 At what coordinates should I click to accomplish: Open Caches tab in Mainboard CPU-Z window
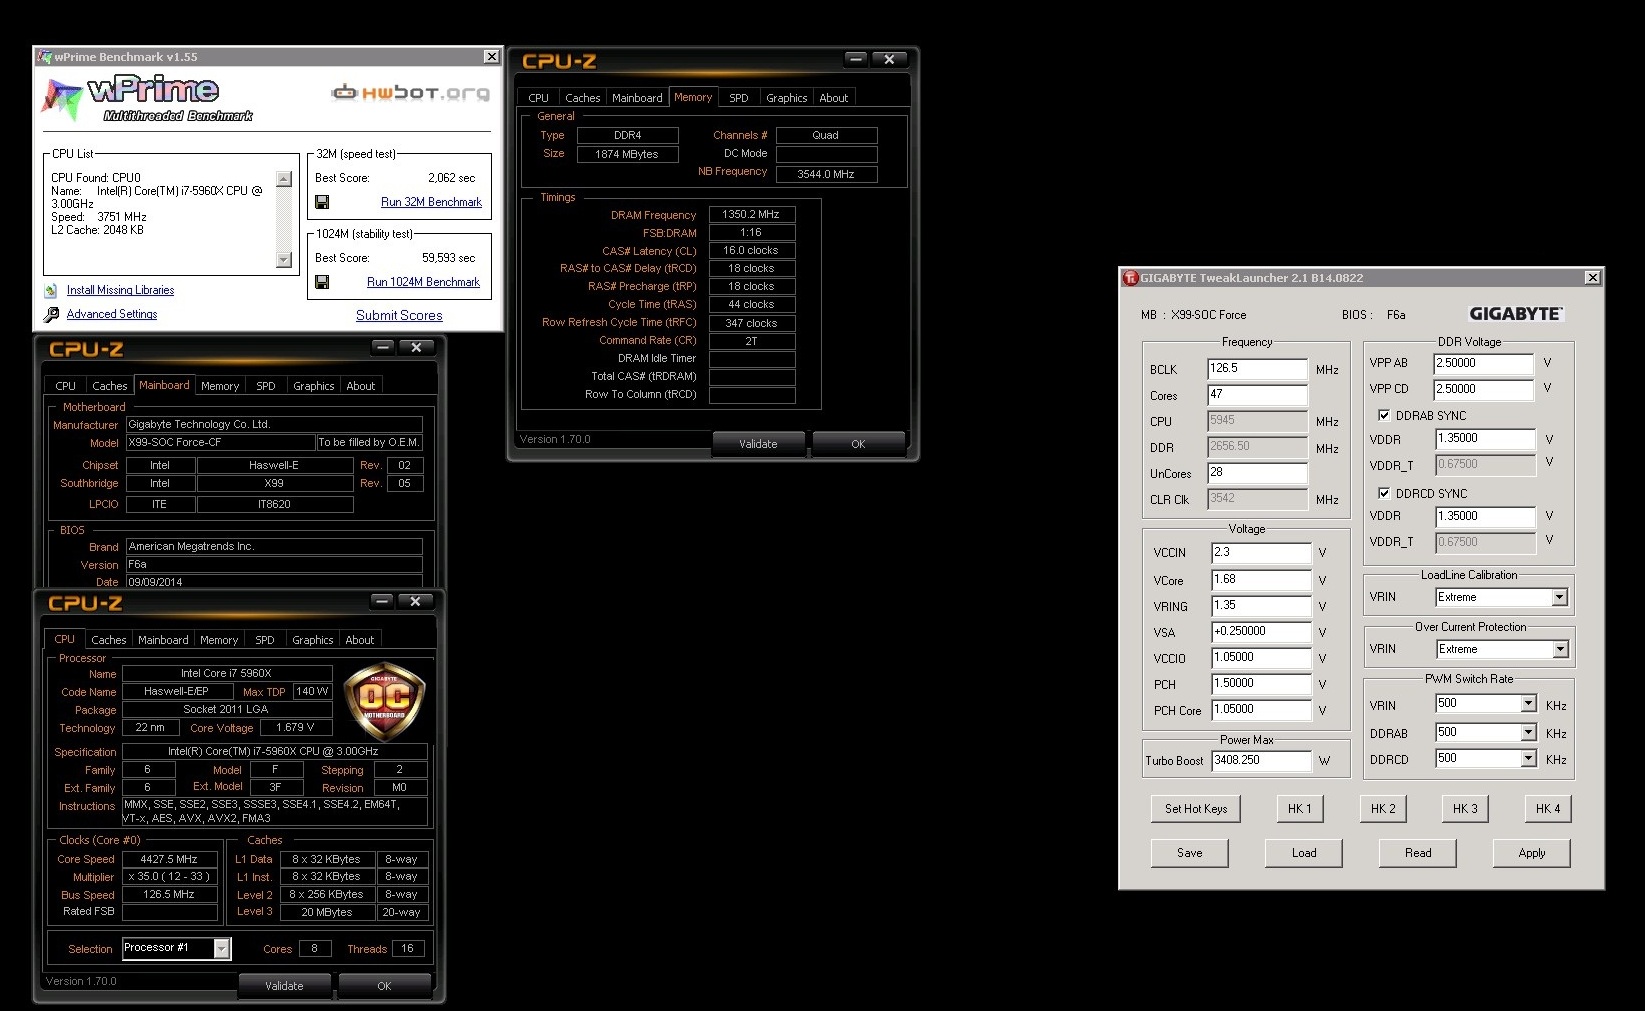tap(110, 386)
